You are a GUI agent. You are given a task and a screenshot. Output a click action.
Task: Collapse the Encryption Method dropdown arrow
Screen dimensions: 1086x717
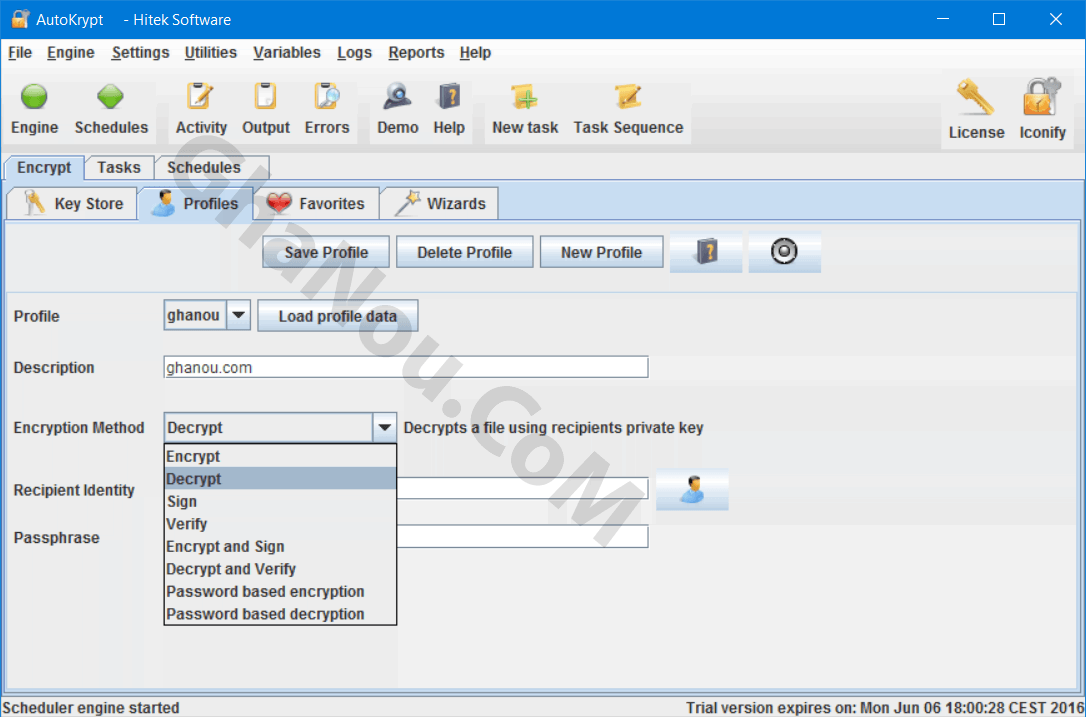click(x=384, y=427)
